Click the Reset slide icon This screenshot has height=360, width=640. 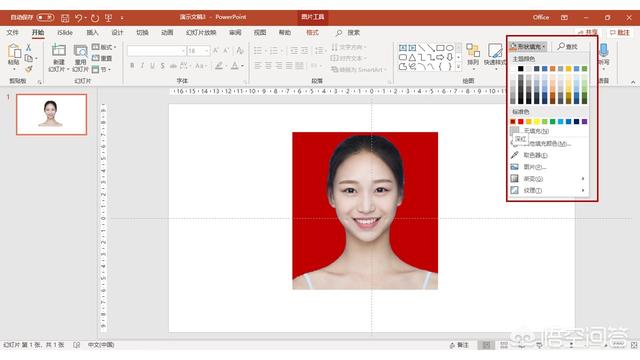(x=96, y=58)
